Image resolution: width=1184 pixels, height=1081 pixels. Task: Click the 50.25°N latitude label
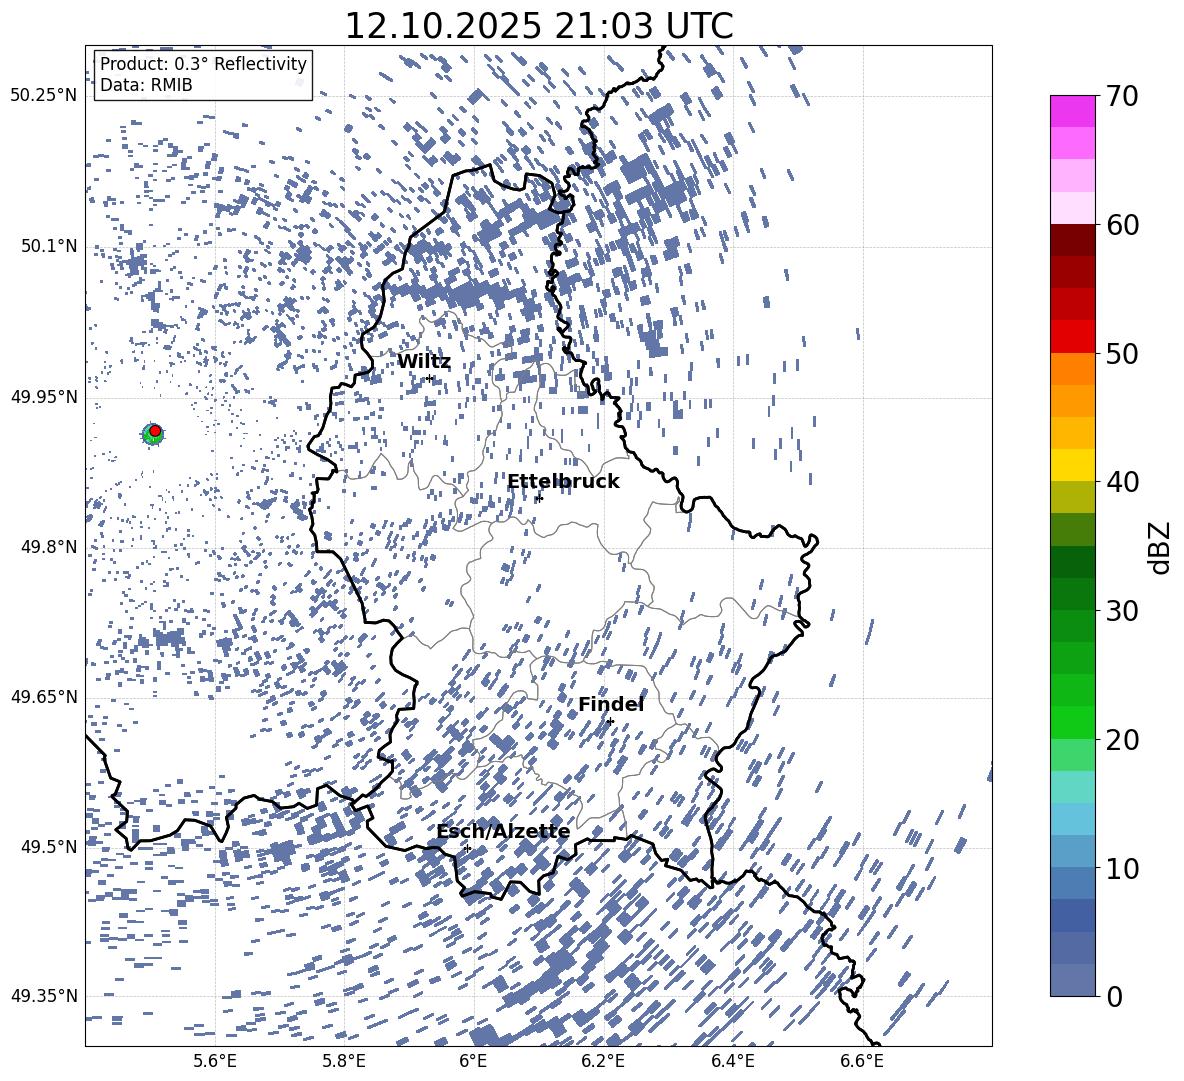(44, 96)
